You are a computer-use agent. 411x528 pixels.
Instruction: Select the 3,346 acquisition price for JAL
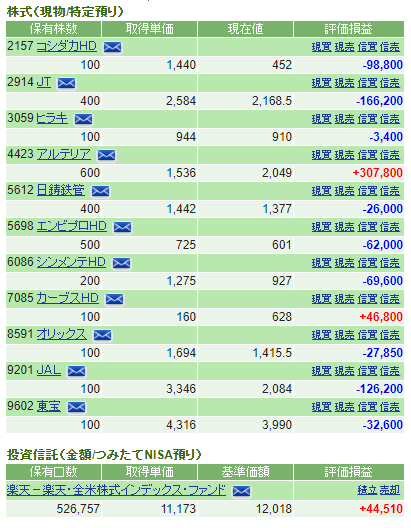pyautogui.click(x=181, y=389)
